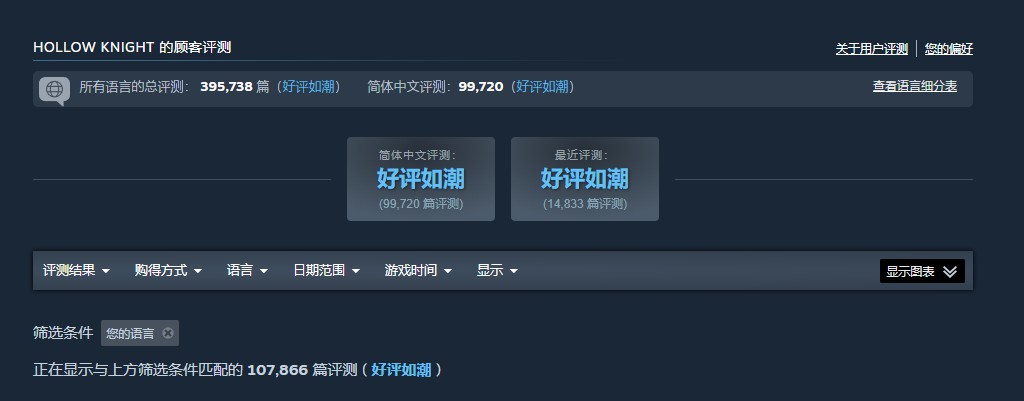
Task: Expand the 日期范围 dropdown
Action: pos(327,270)
